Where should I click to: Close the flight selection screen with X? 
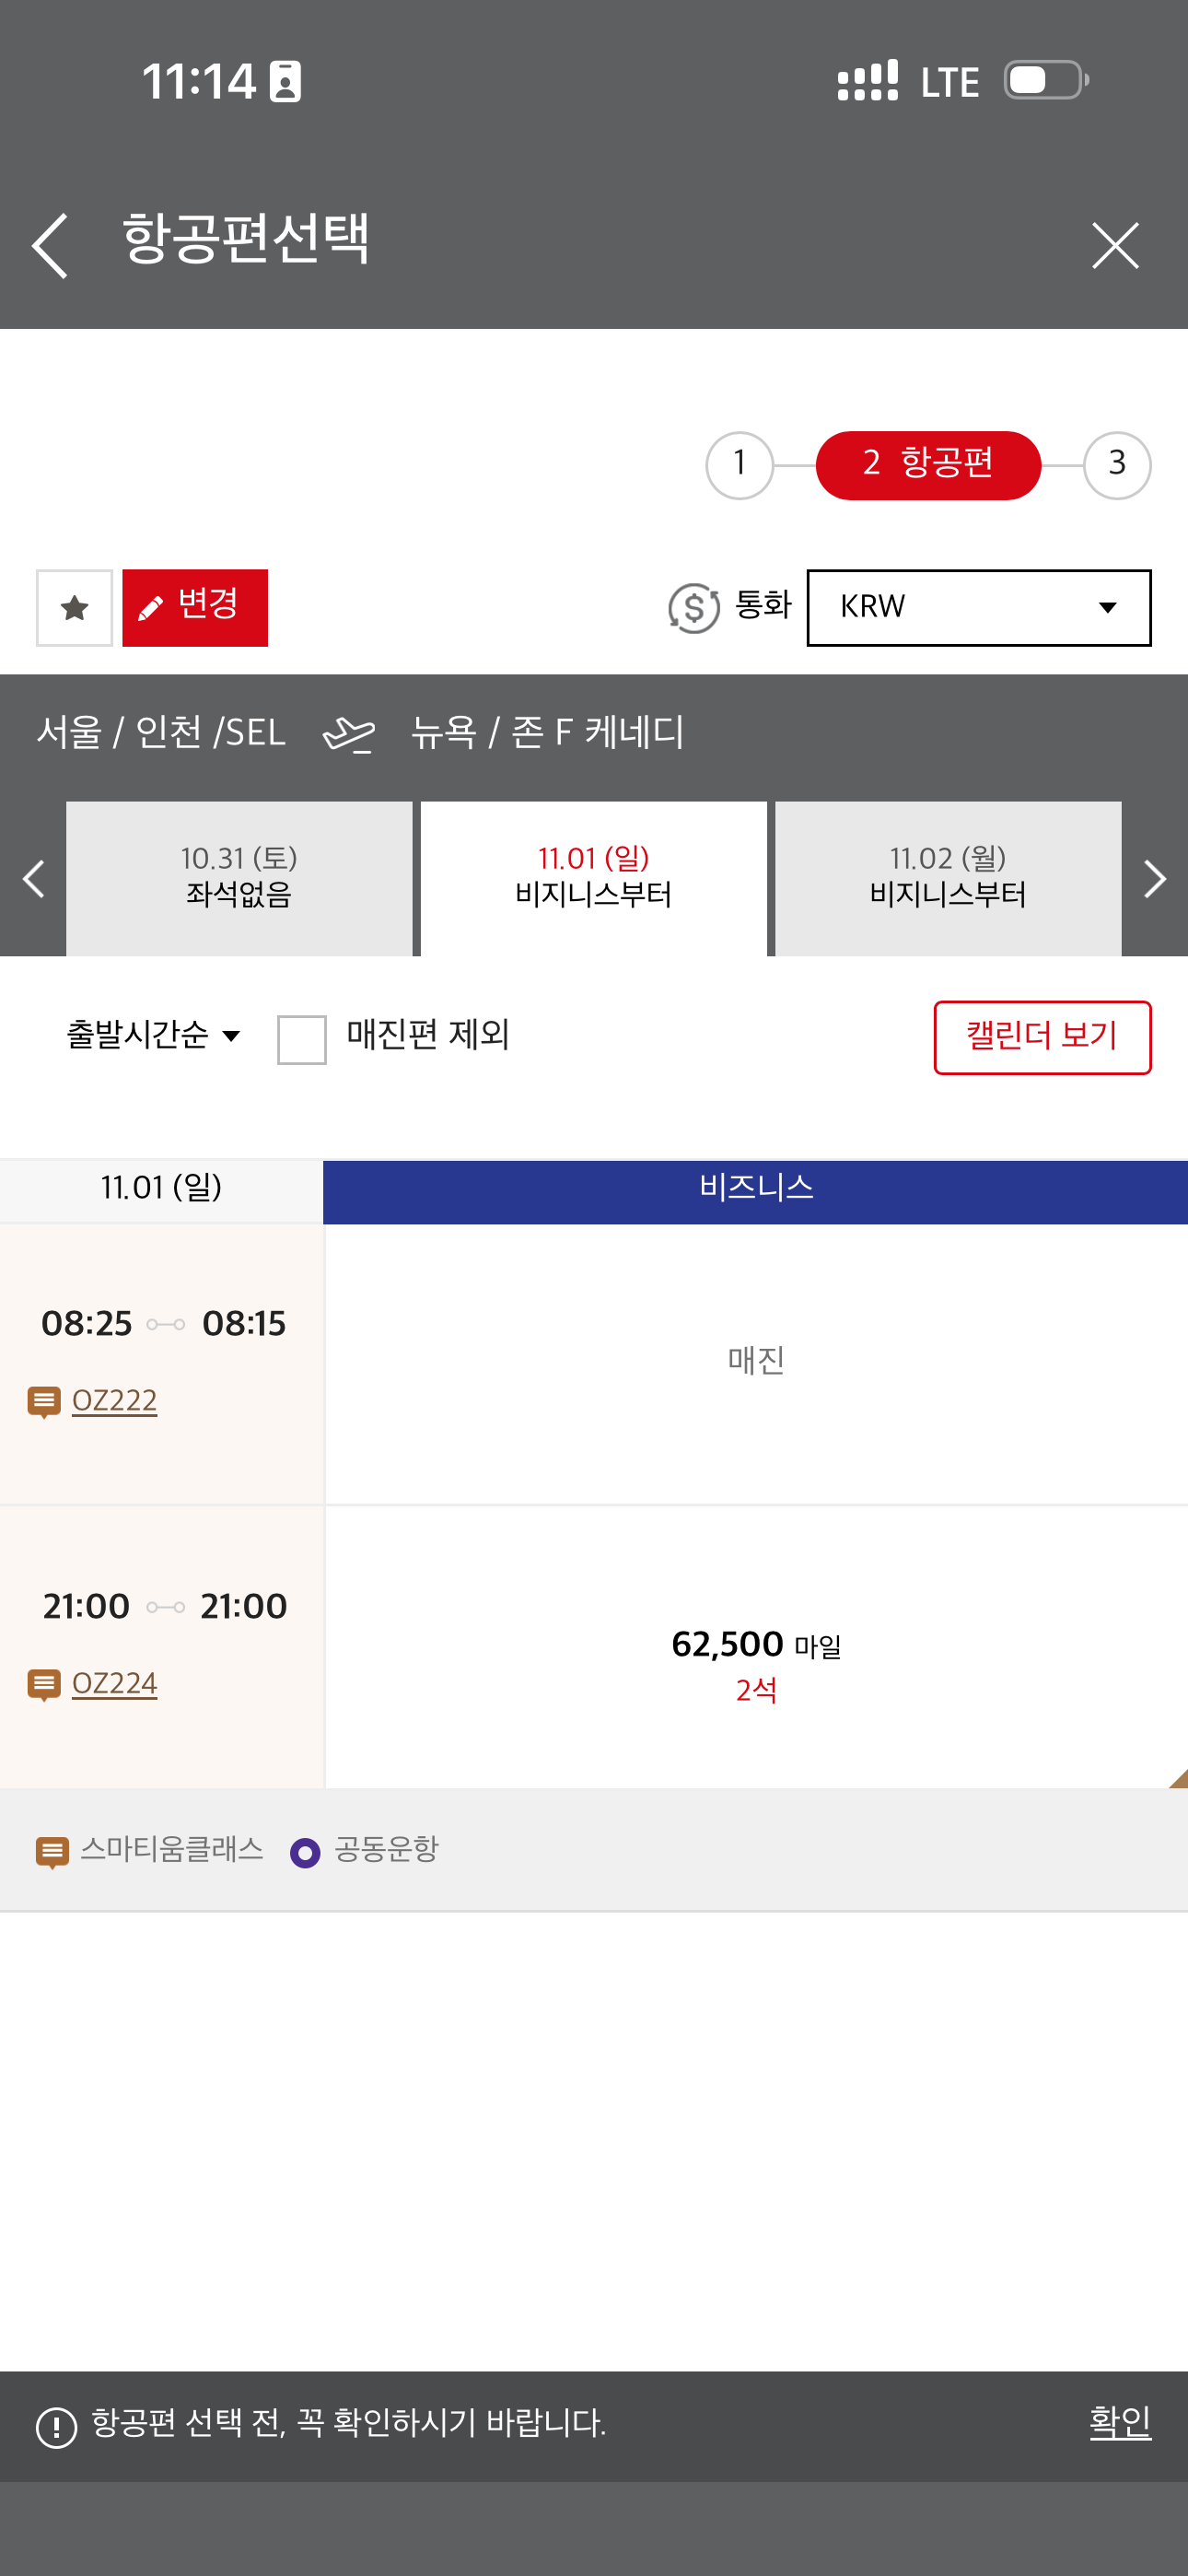[1115, 246]
